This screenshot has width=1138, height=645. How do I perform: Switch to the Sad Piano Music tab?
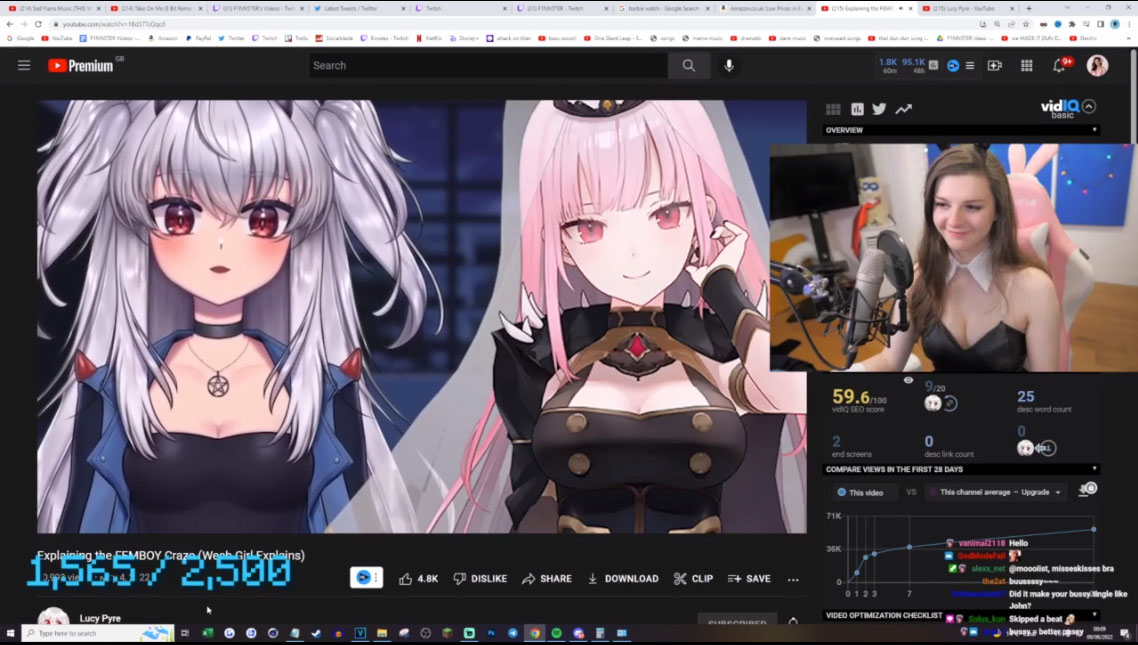[54, 9]
